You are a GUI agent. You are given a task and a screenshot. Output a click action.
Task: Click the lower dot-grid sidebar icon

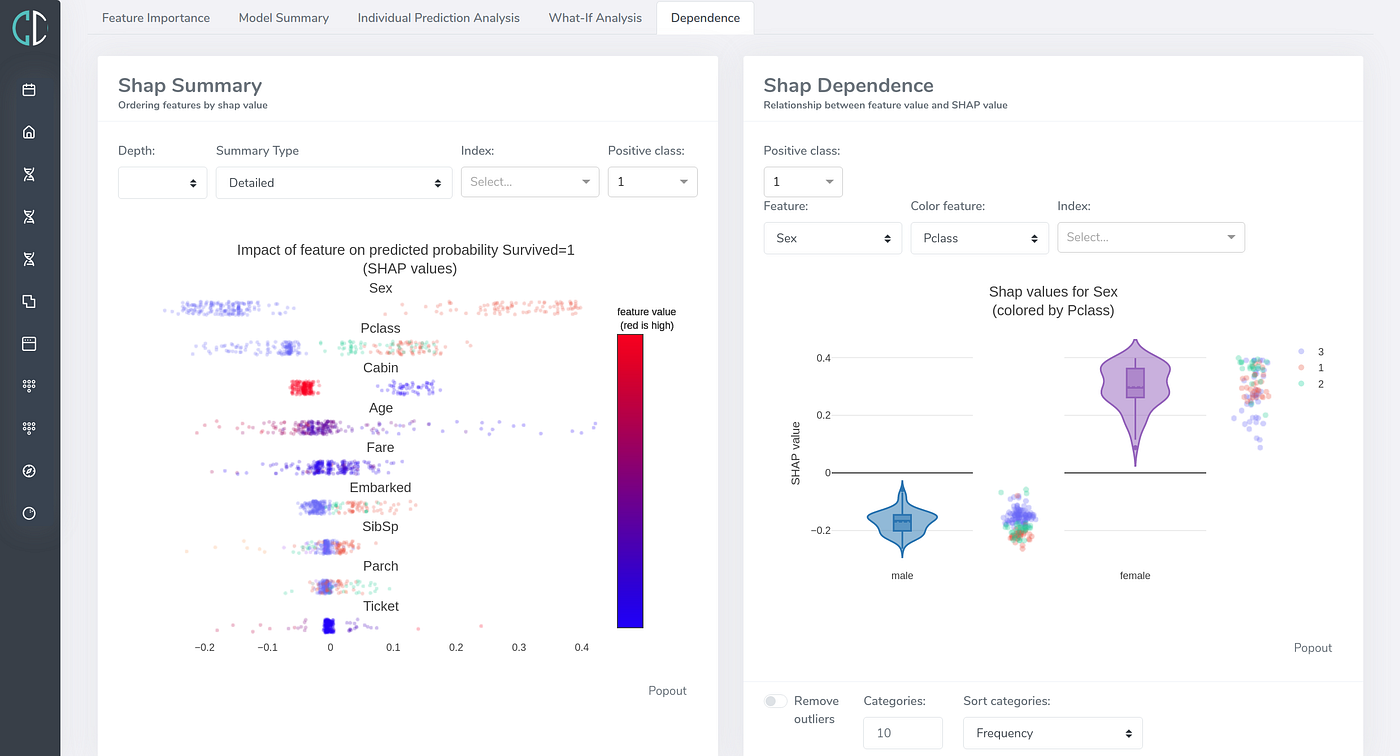(x=29, y=428)
